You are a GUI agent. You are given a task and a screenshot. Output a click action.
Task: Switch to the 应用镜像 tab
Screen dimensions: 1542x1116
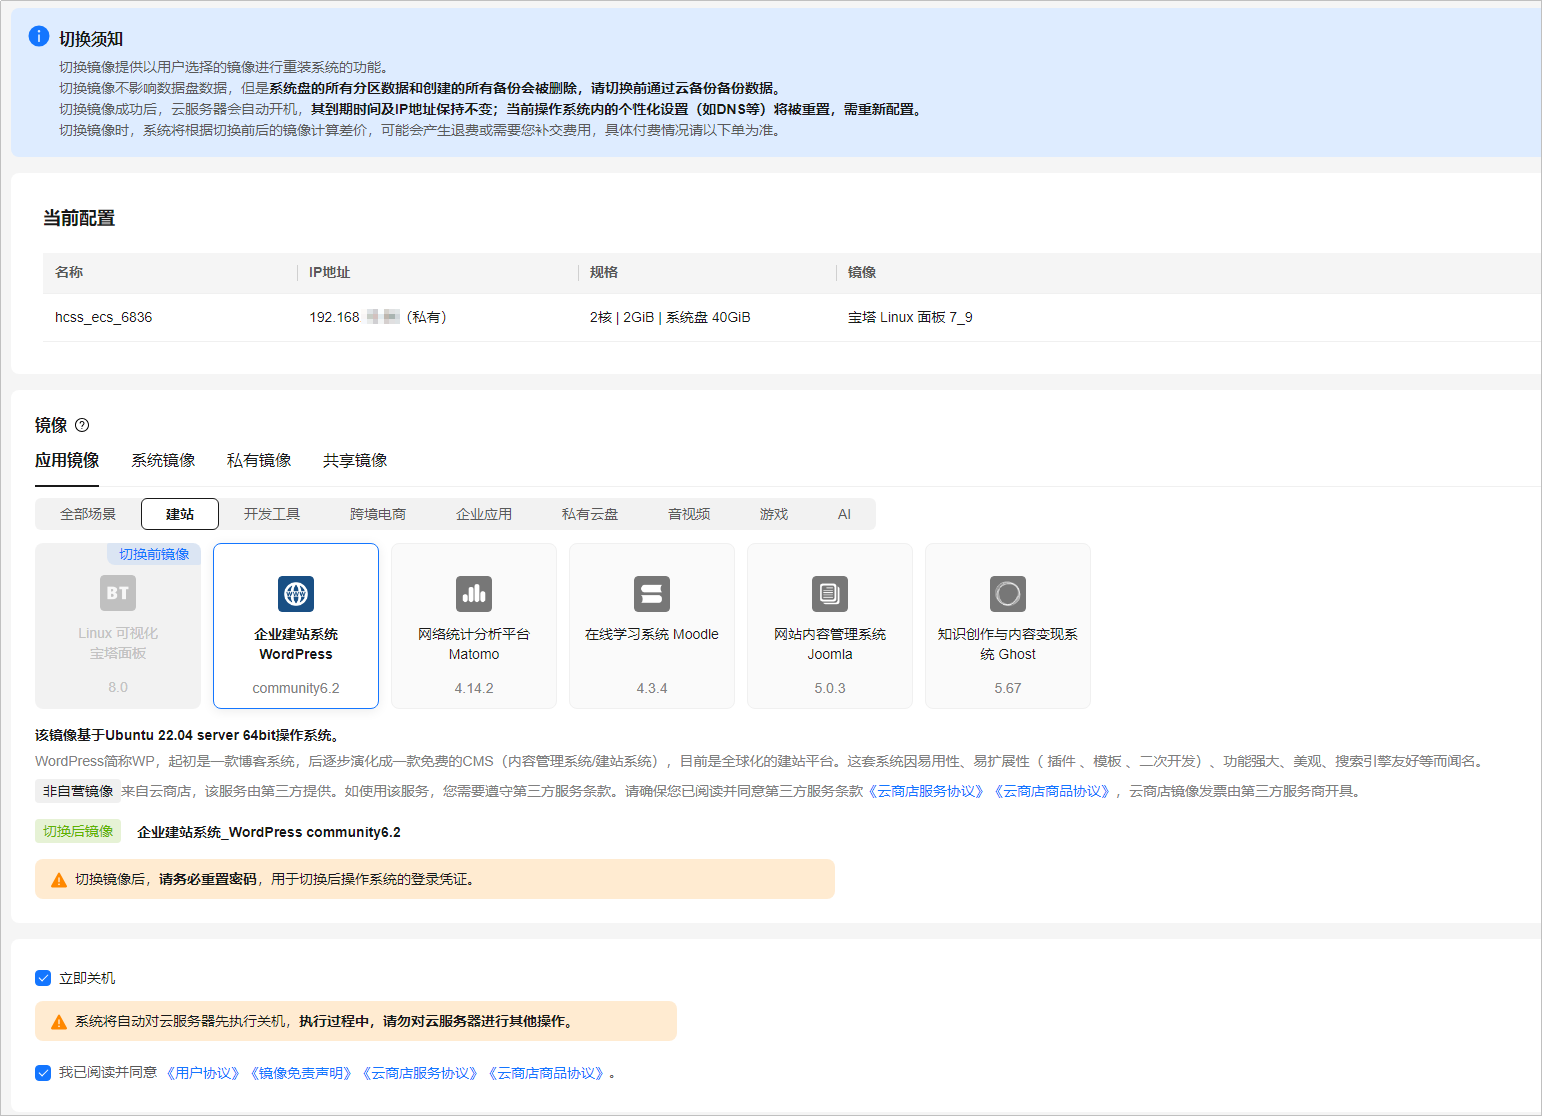point(67,460)
